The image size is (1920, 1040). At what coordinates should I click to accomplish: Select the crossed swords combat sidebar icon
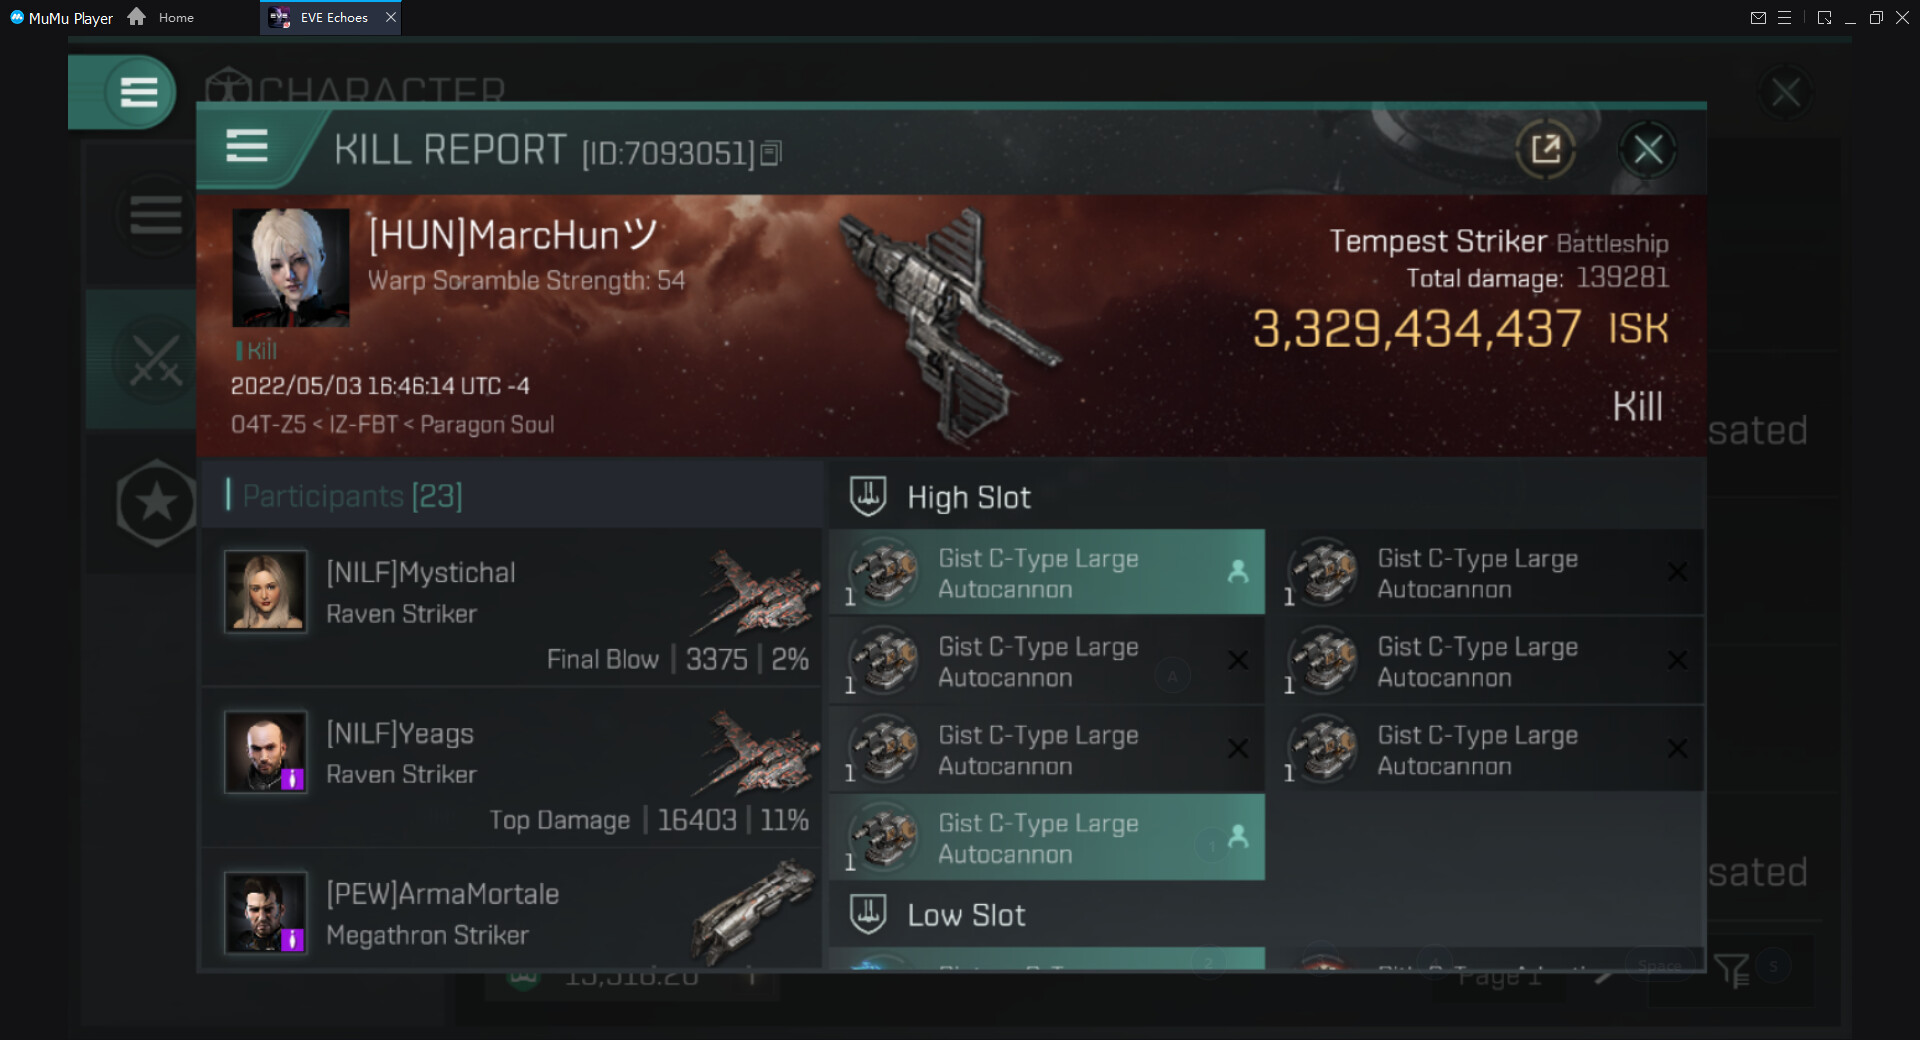[156, 360]
